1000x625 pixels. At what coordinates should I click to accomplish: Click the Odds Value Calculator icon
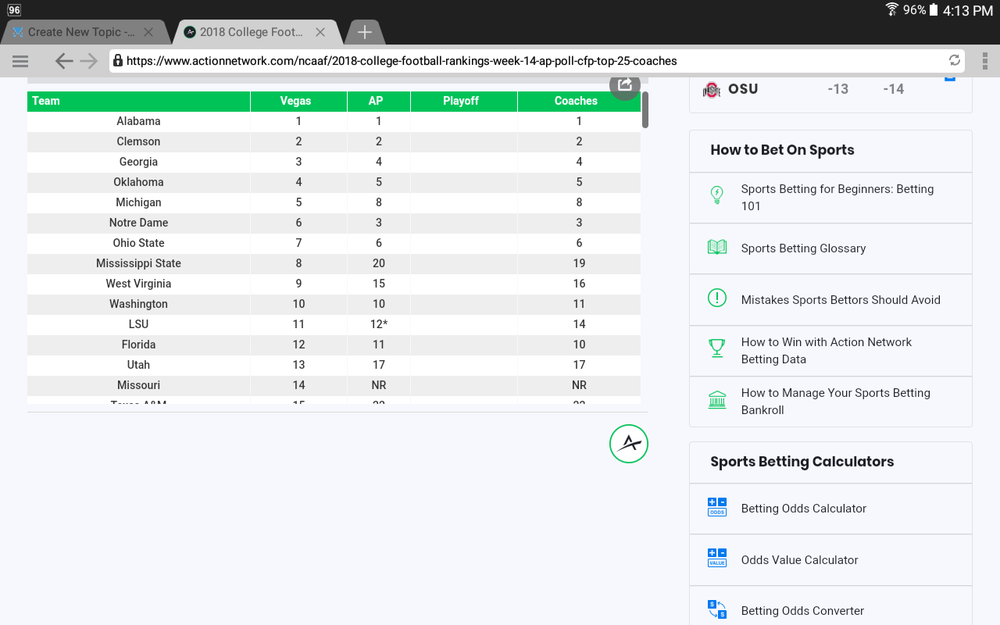[717, 558]
